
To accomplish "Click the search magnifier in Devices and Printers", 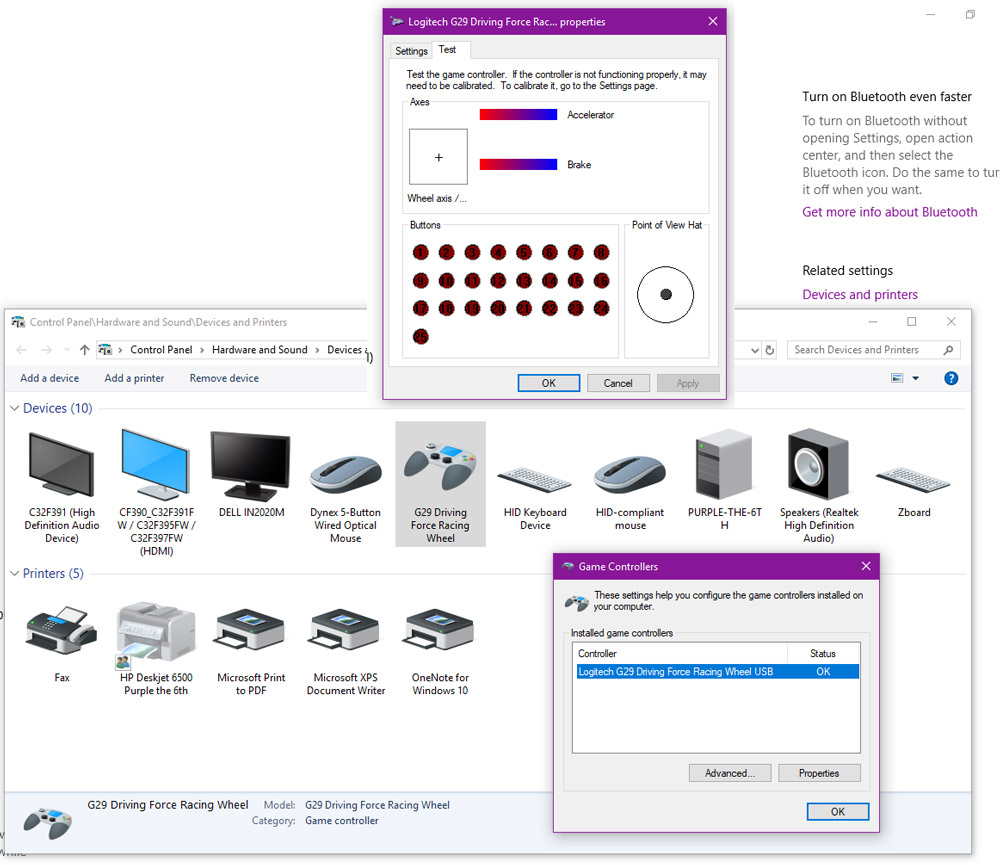I will (x=948, y=350).
